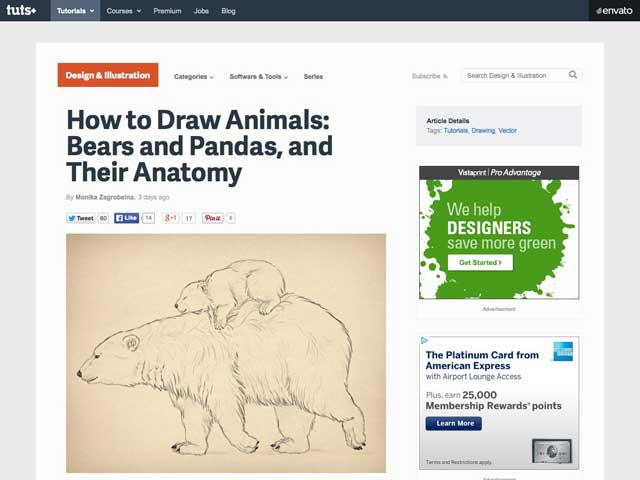The image size is (640, 480).
Task: Click the Subscribe link
Action: pyautogui.click(x=426, y=76)
